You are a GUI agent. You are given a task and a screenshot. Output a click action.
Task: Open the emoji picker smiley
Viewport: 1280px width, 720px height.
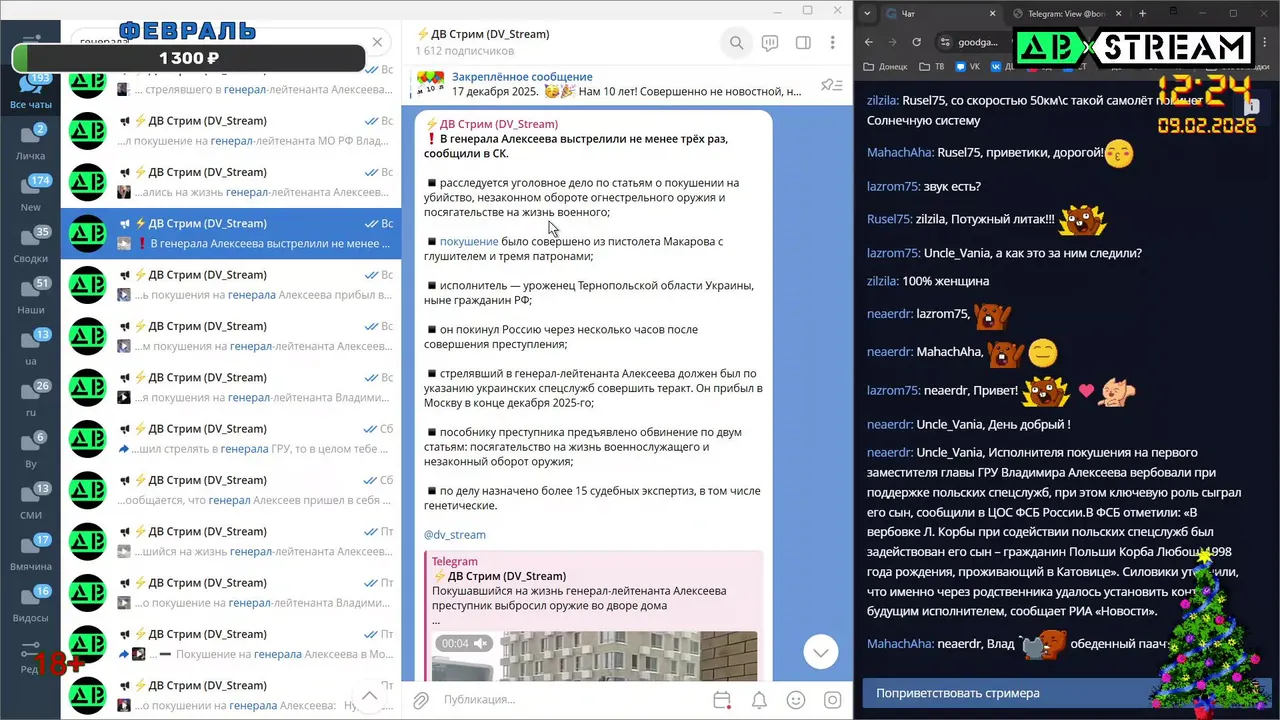tap(796, 700)
